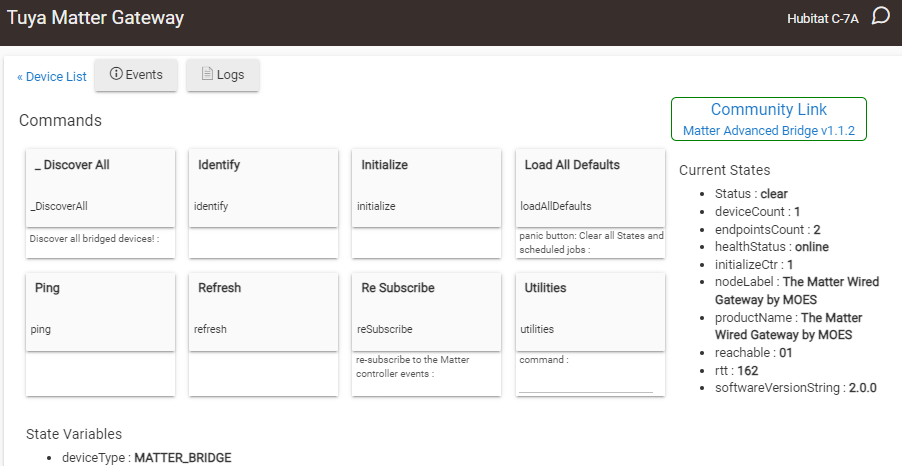Viewport: 902px width, 466px height.
Task: Click the Tuya Matter Gateway page title
Action: pos(96,18)
